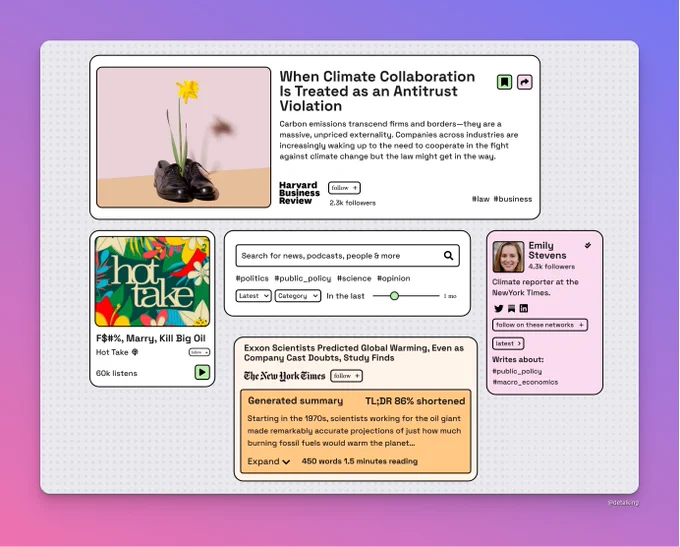Play the Hot Take podcast episode
Viewport: 680px width, 547px height.
click(x=202, y=372)
